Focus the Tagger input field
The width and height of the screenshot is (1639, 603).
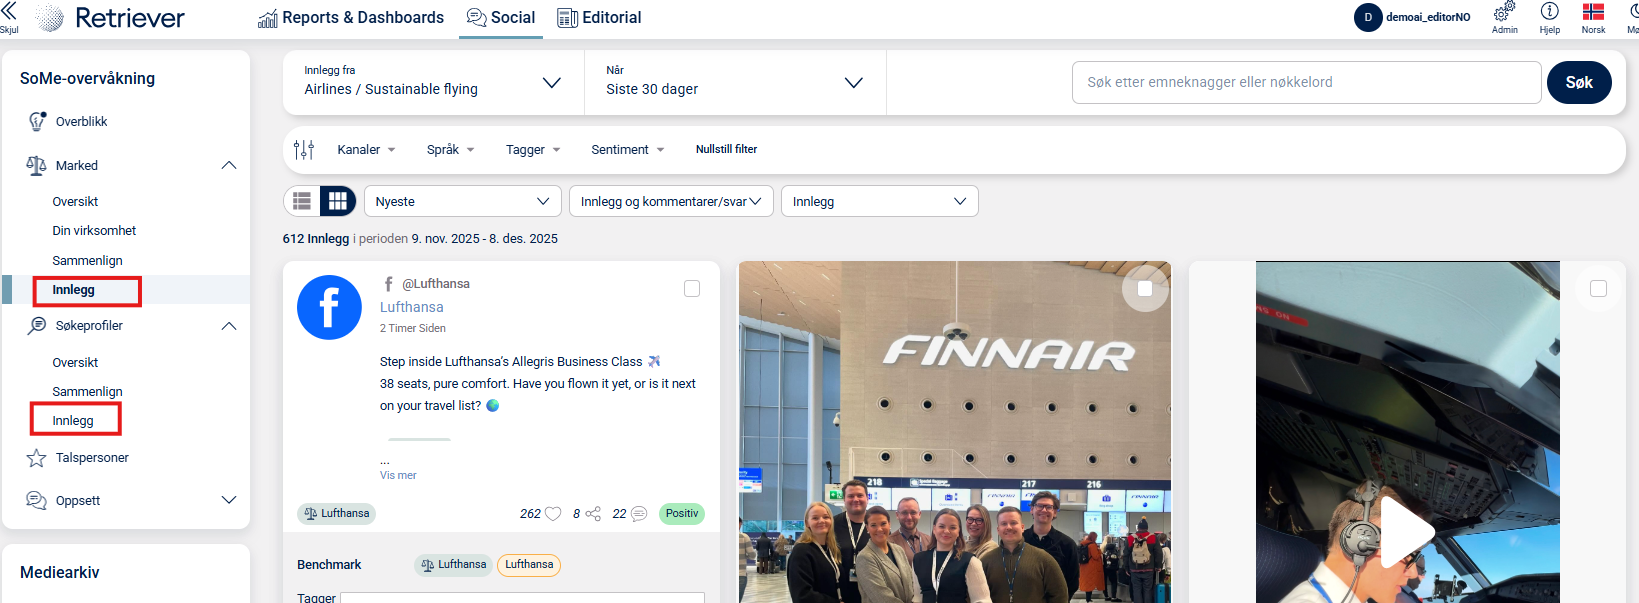point(522,597)
